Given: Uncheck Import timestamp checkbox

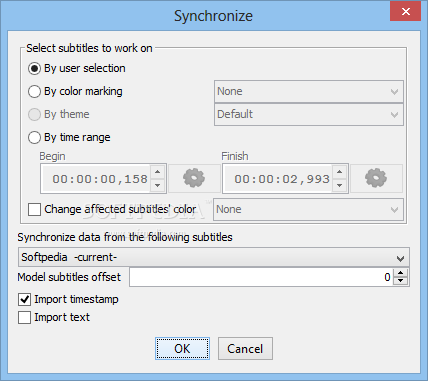Looking at the screenshot, I should (x=25, y=299).
